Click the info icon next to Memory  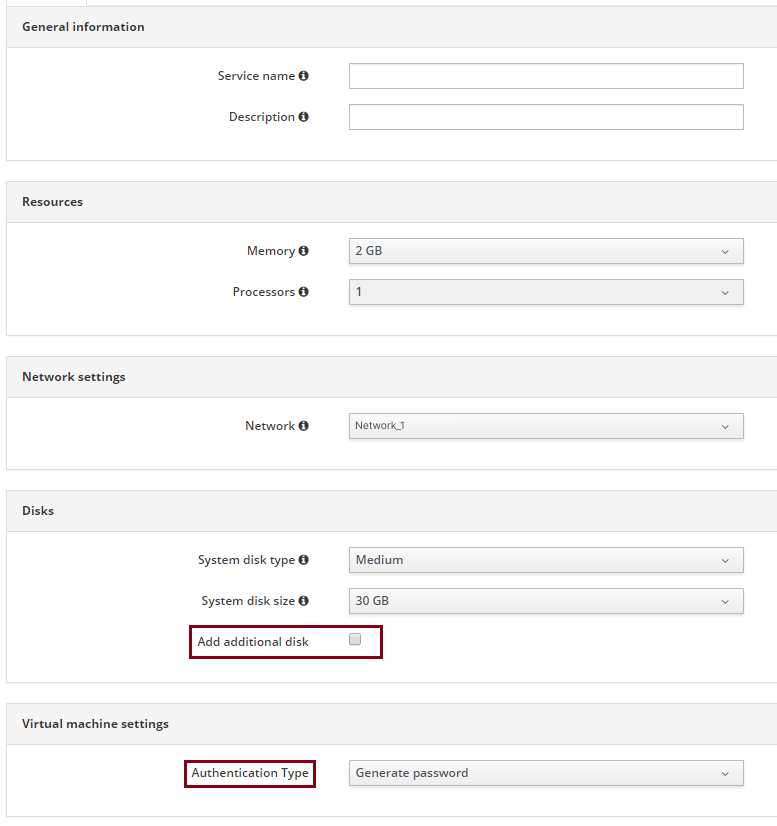point(303,251)
